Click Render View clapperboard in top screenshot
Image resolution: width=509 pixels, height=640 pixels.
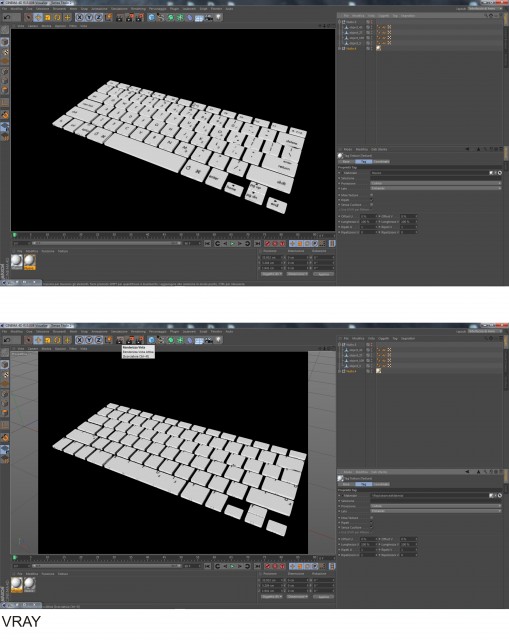(x=119, y=17)
